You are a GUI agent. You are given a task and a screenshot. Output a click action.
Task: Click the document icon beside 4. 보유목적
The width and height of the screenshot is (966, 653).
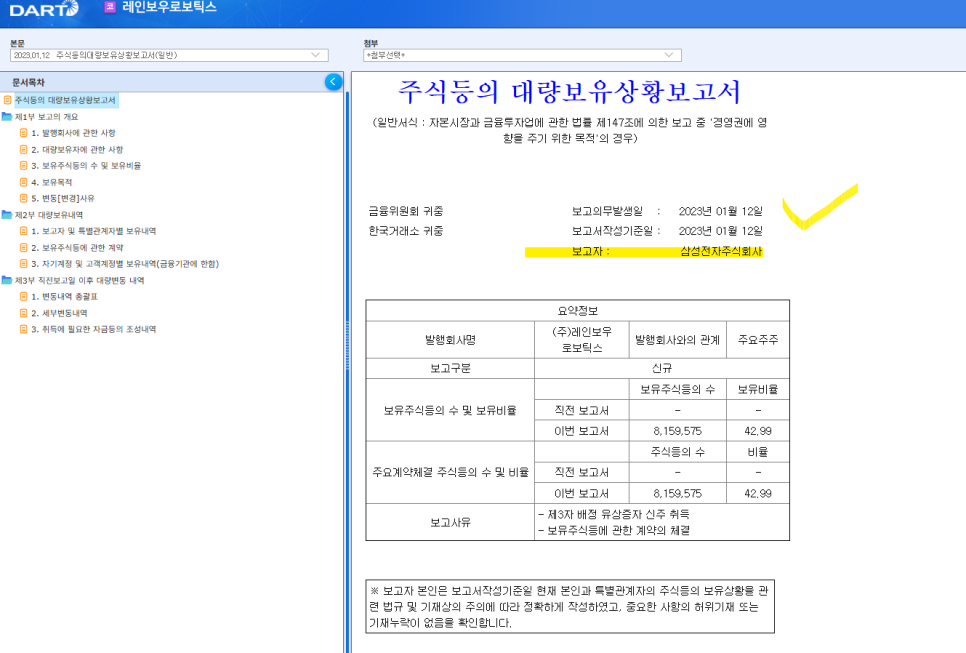pos(23,182)
